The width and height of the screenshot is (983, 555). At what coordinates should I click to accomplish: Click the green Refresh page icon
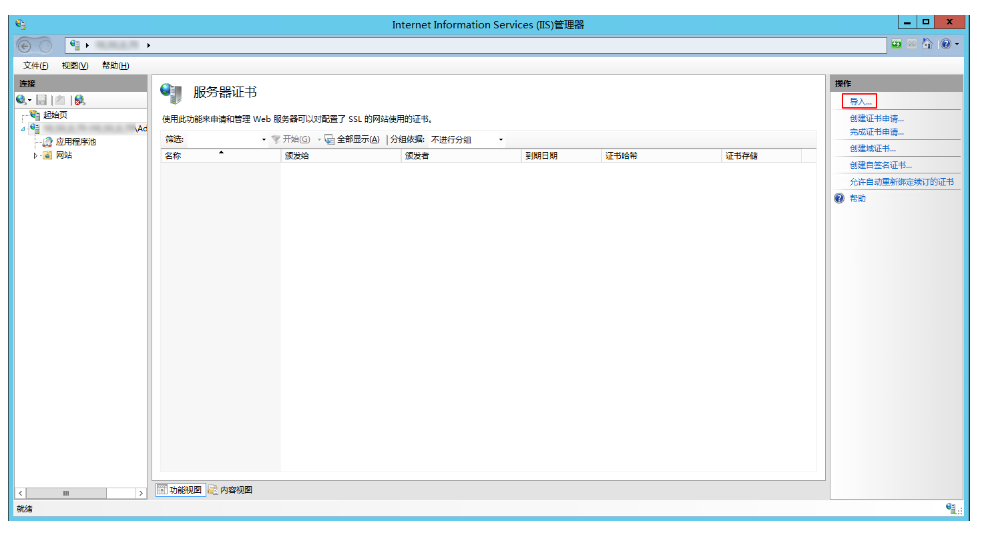click(897, 44)
